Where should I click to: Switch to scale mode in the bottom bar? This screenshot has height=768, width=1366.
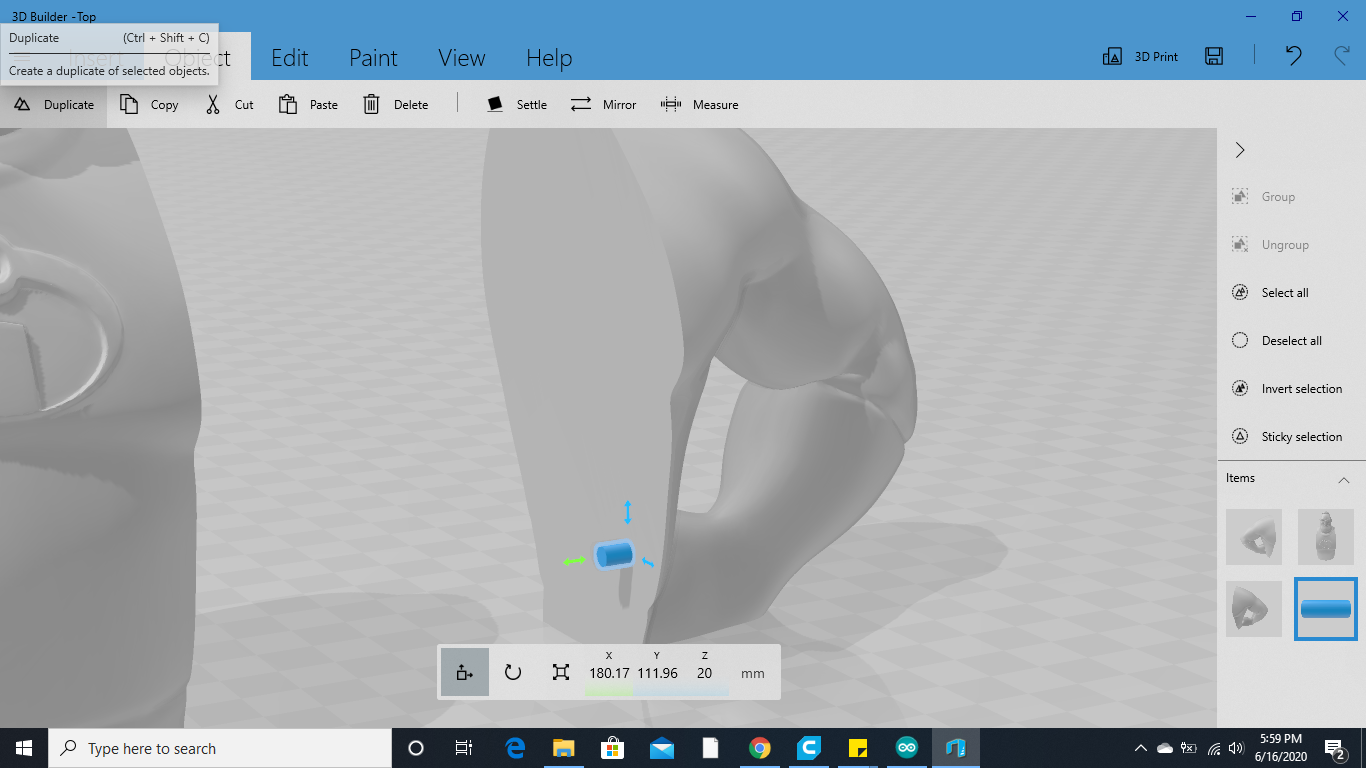pos(561,672)
